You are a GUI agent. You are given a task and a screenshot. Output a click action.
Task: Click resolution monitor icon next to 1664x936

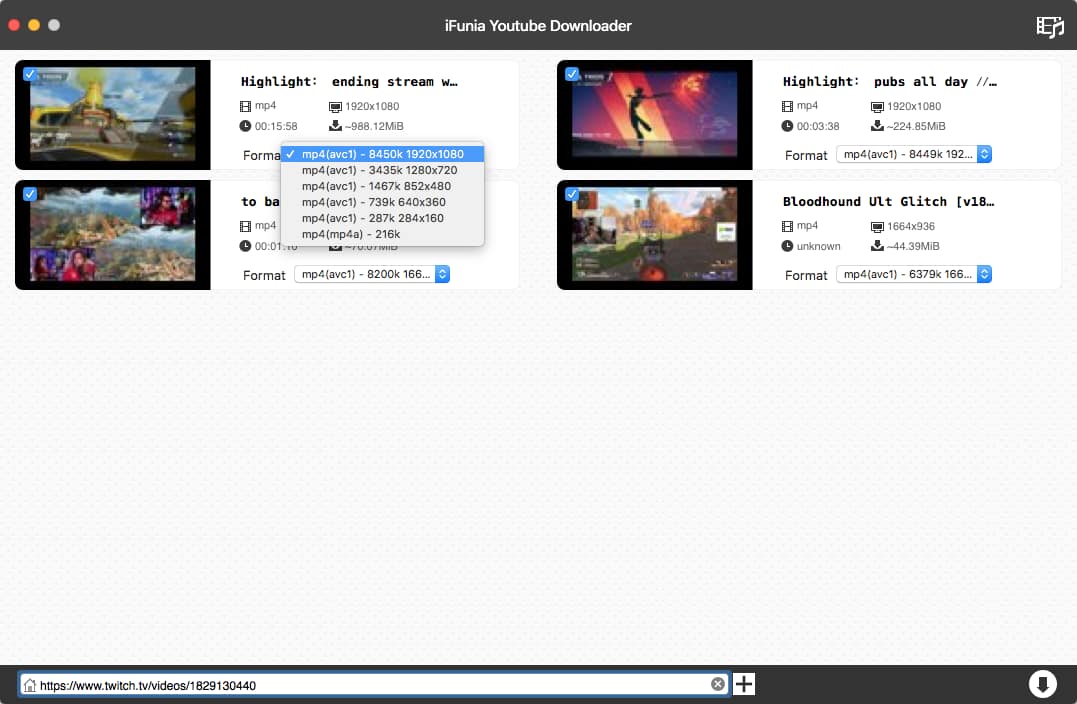877,226
